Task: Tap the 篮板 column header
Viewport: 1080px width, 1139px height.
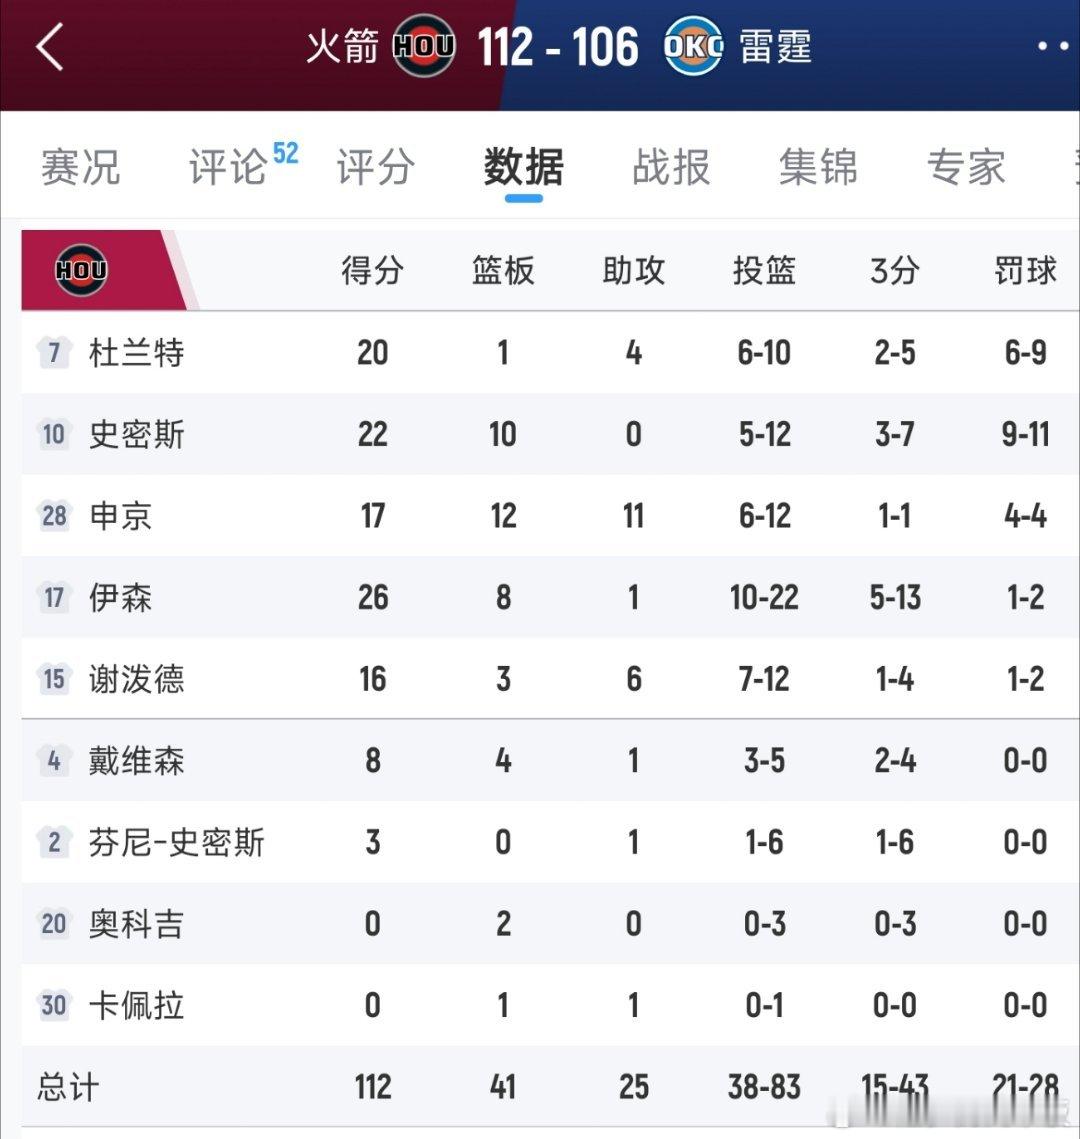Action: [503, 270]
